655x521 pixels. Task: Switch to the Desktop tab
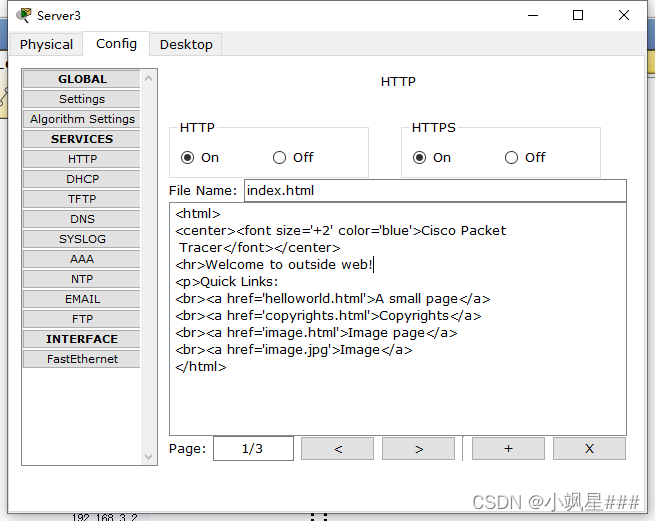click(186, 44)
